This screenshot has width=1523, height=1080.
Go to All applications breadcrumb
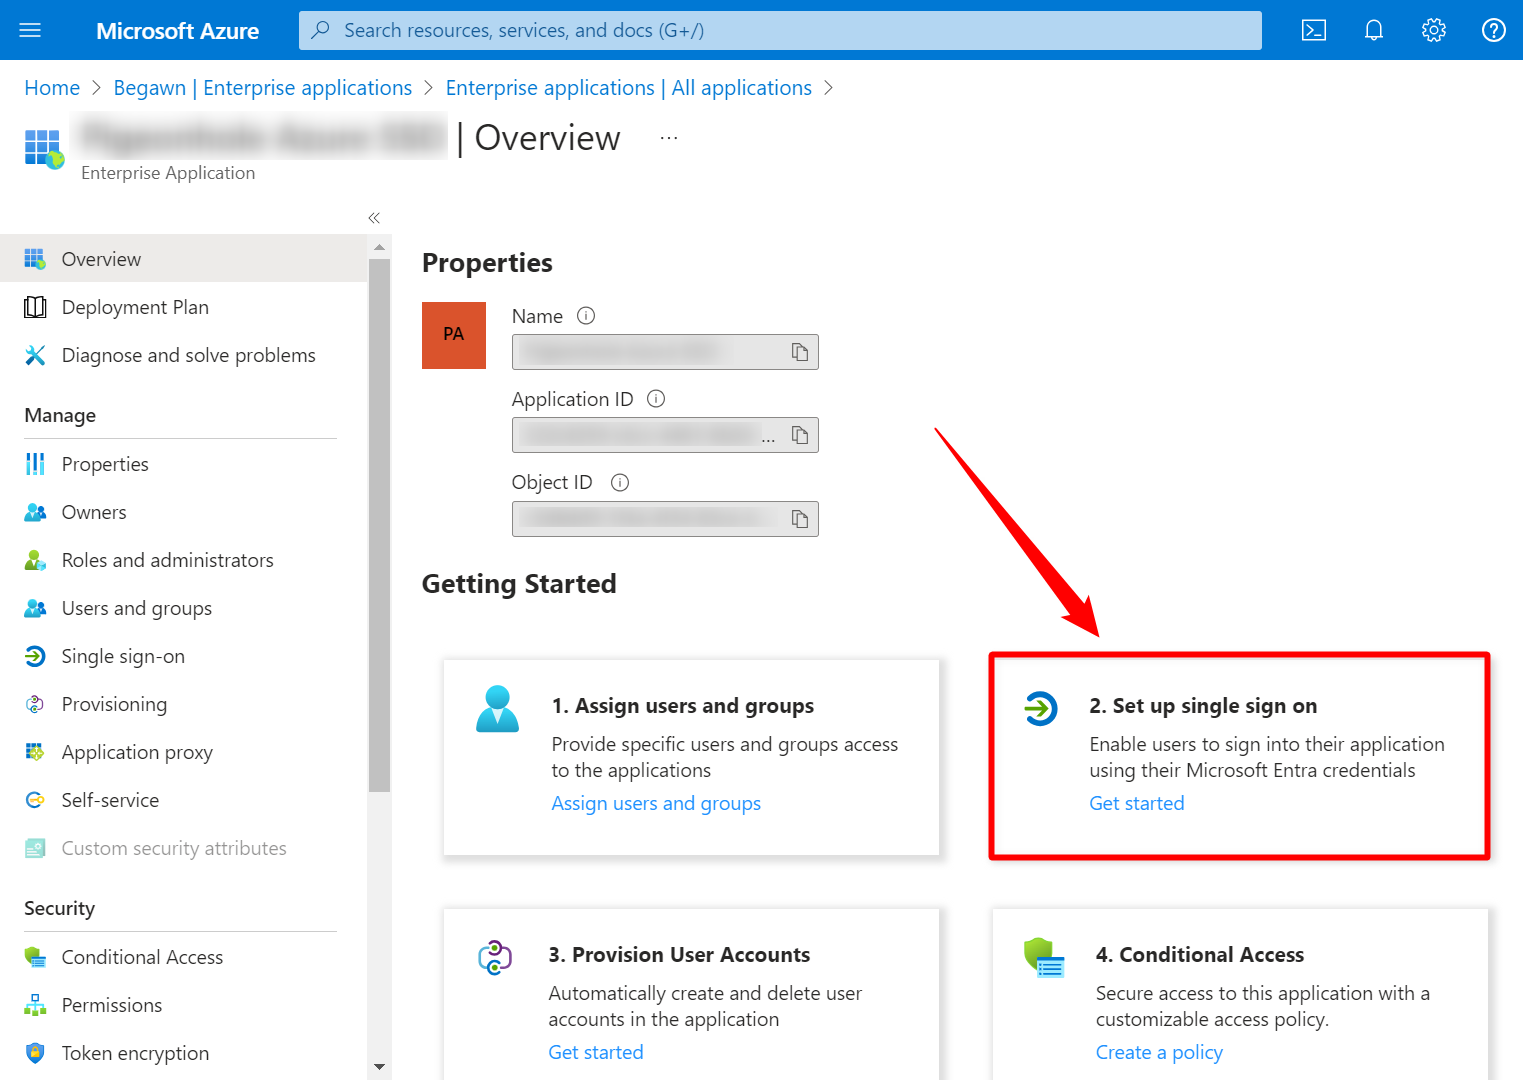pyautogui.click(x=629, y=88)
